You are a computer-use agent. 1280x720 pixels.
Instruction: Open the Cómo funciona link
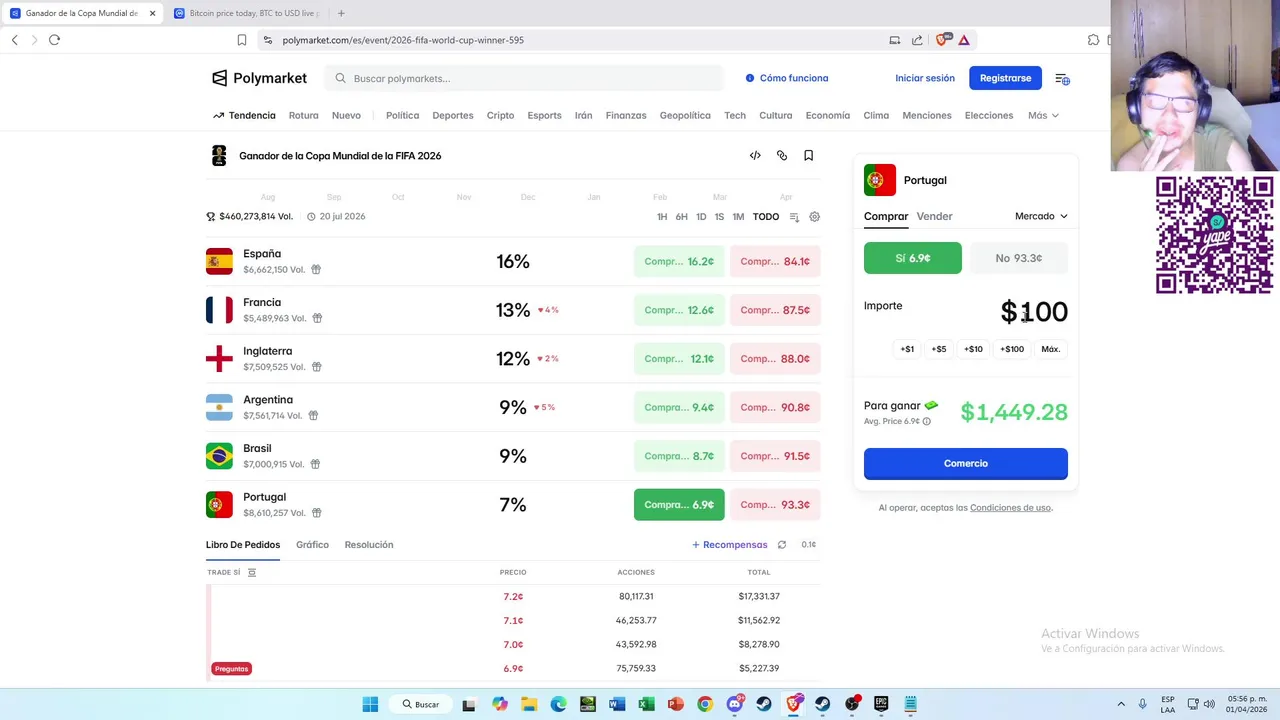787,78
